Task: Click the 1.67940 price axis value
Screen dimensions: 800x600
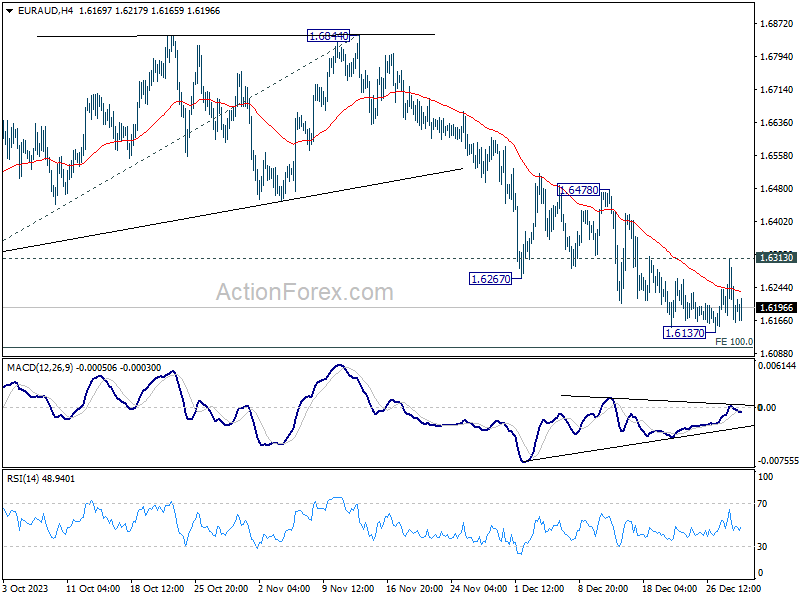Action: (x=777, y=57)
